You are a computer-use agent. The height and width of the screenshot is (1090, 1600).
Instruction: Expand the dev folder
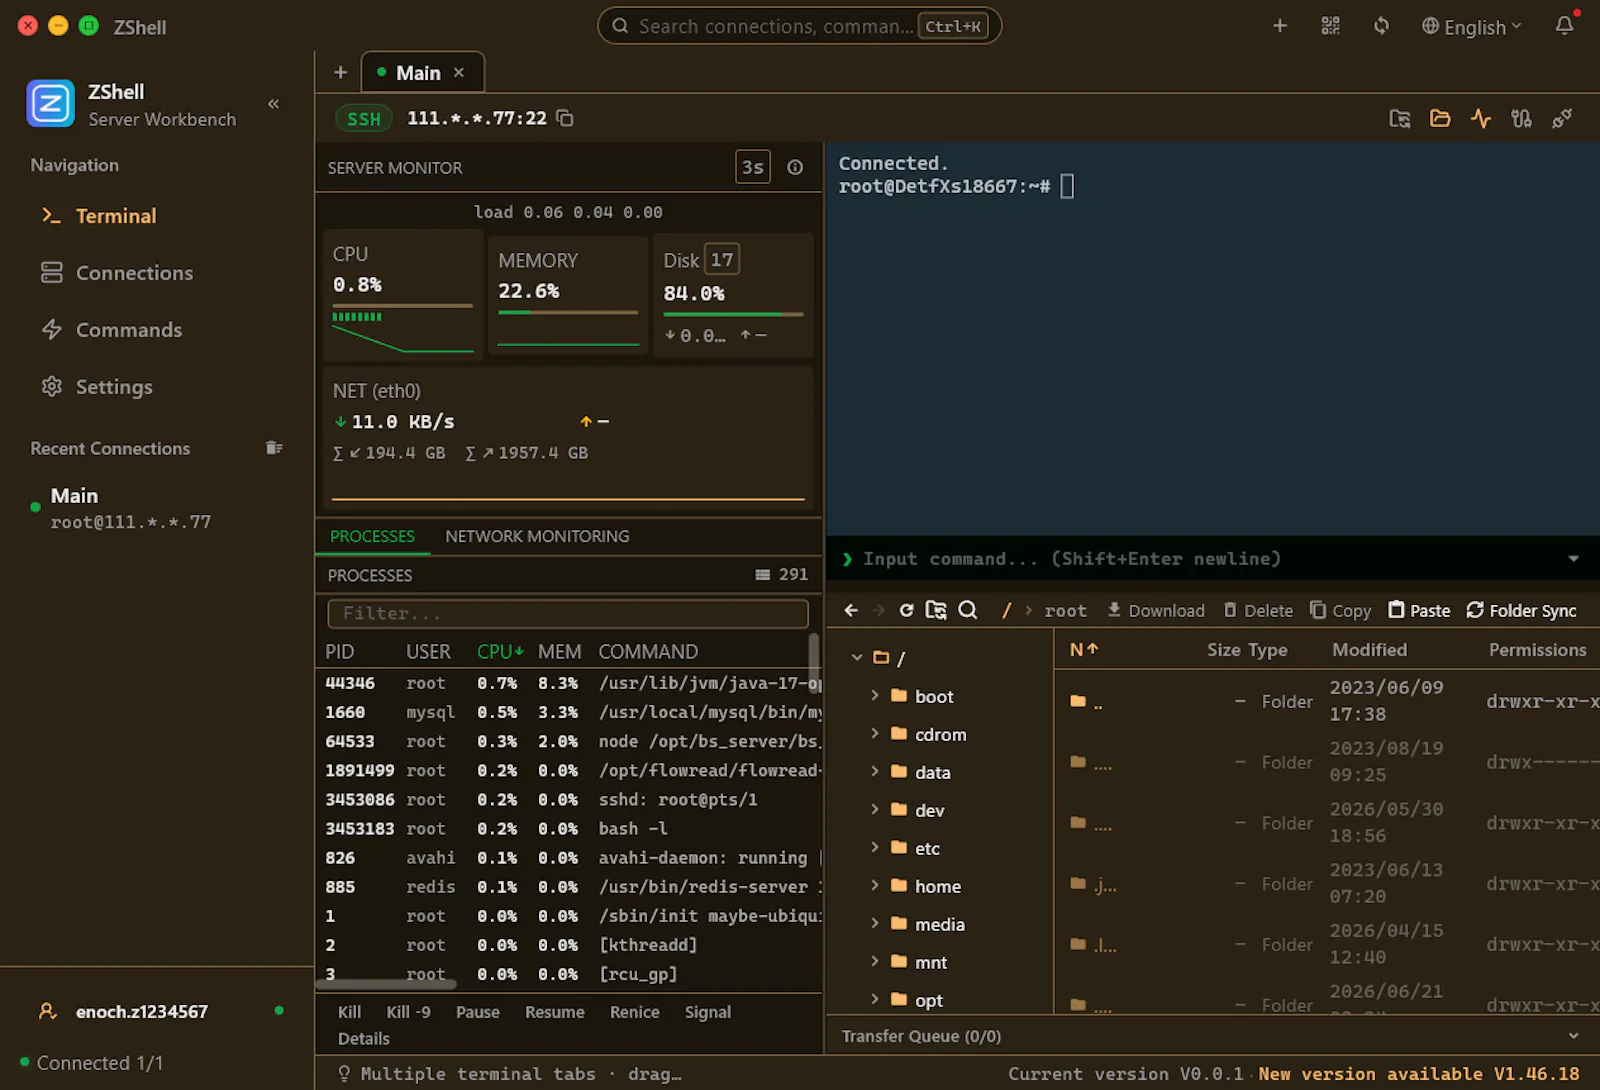[875, 809]
